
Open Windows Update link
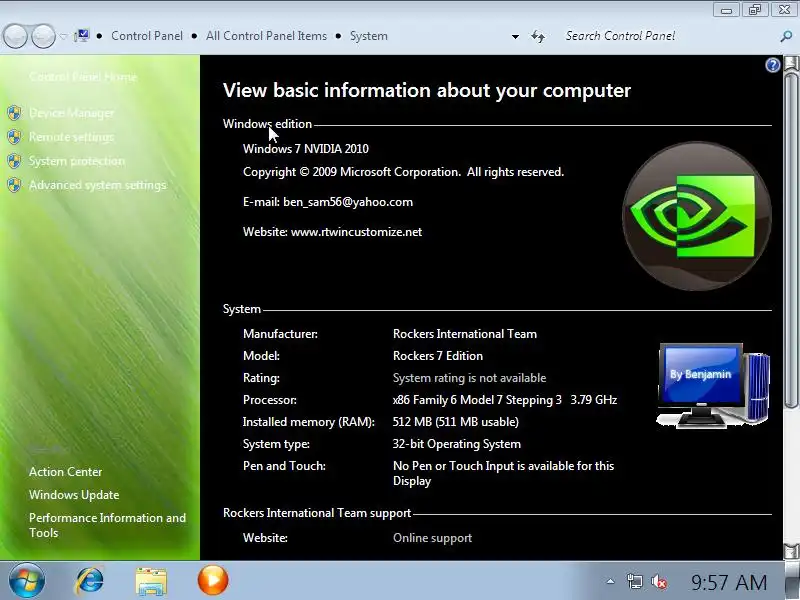point(74,495)
